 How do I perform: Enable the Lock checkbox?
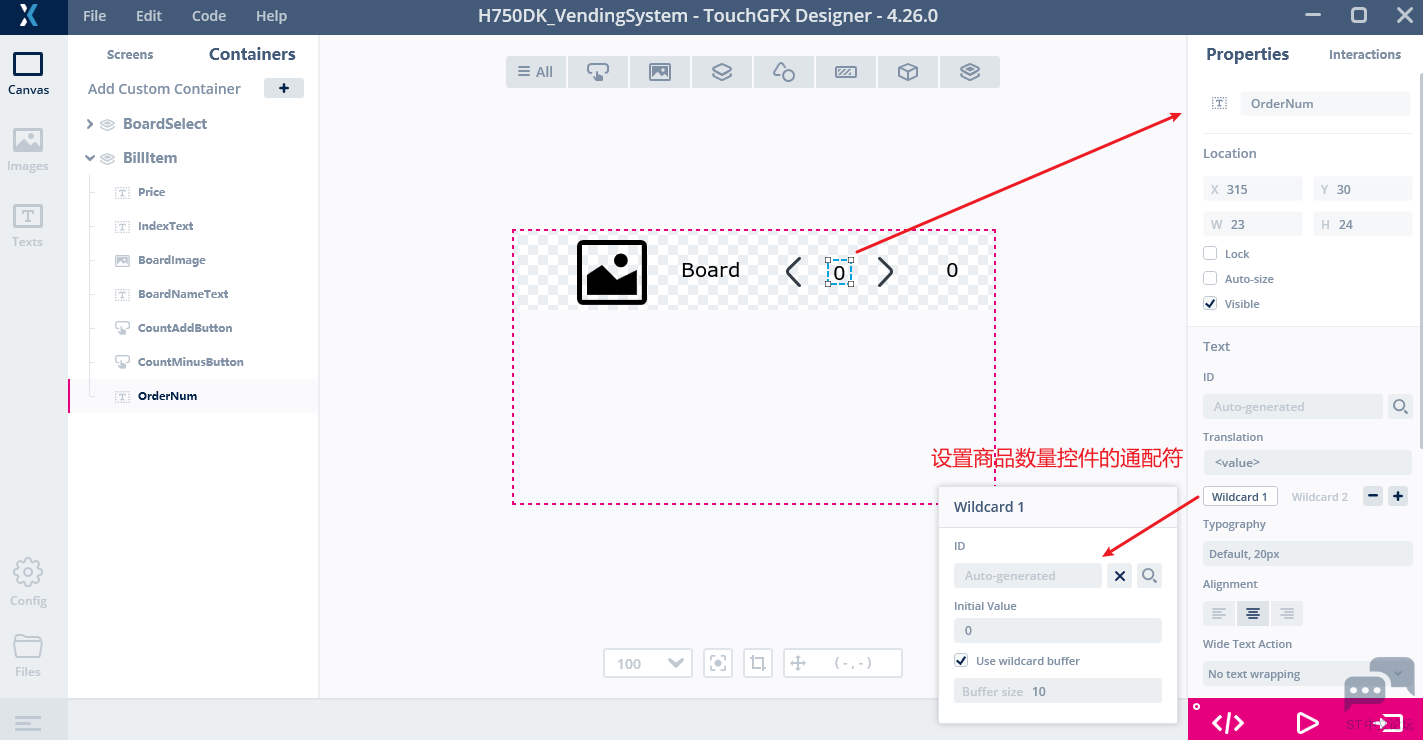(1210, 254)
